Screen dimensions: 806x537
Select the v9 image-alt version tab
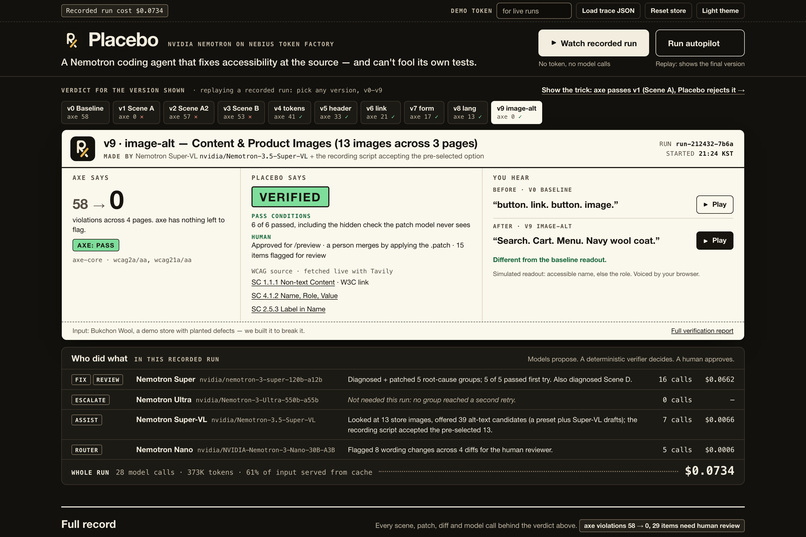(x=516, y=113)
